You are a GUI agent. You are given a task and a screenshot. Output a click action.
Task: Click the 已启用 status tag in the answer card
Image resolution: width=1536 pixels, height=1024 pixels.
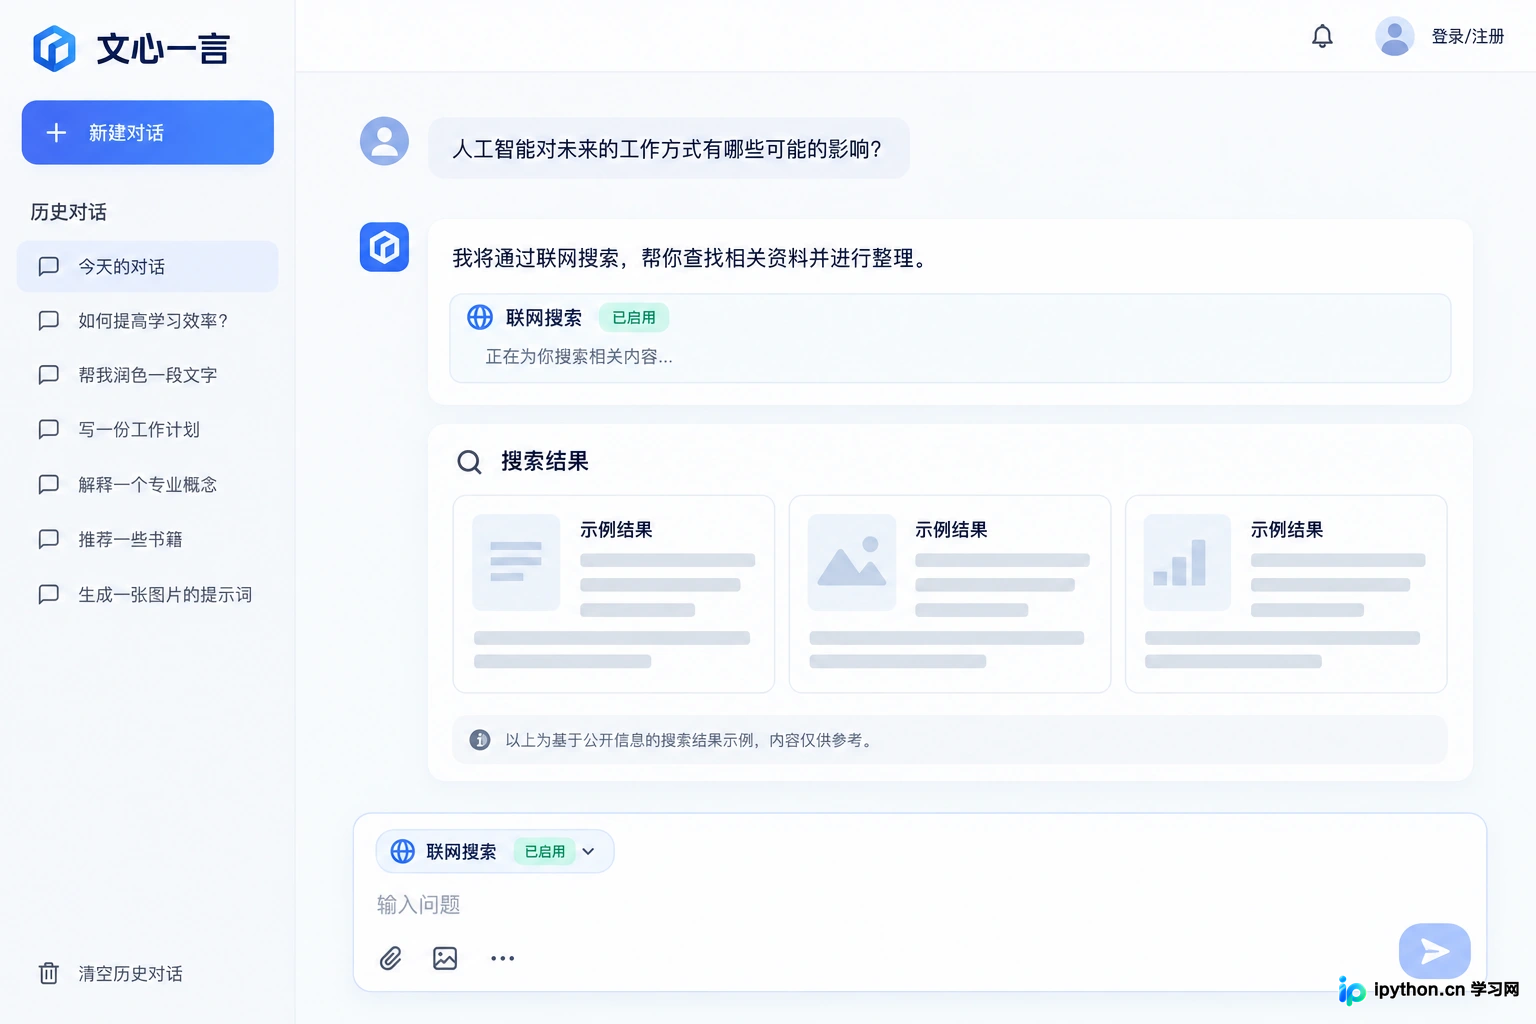(634, 317)
